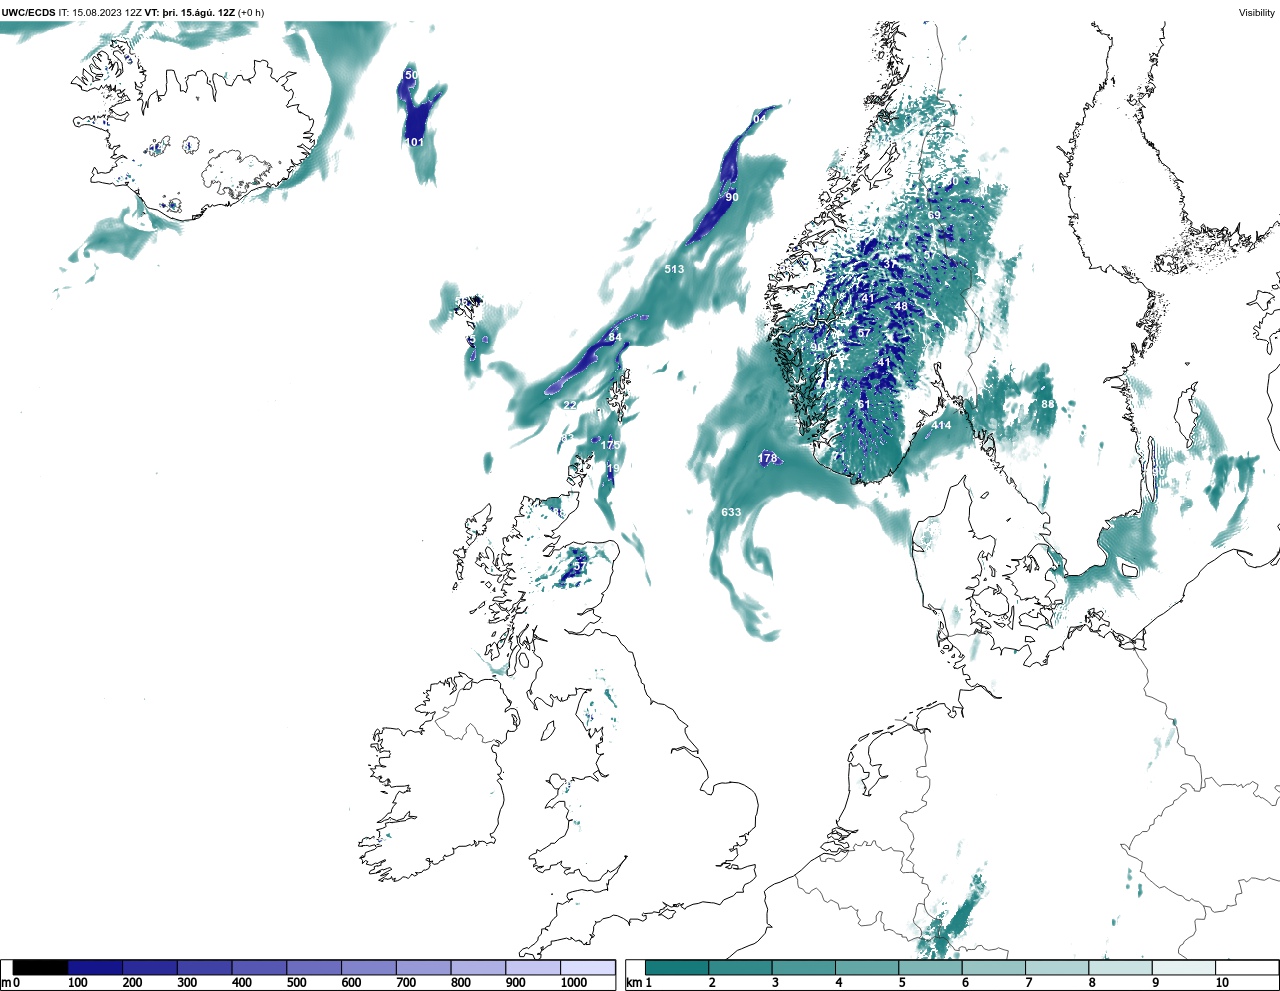1280x991 pixels.
Task: Click the '1000' label on the metre scale
Action: click(x=574, y=983)
